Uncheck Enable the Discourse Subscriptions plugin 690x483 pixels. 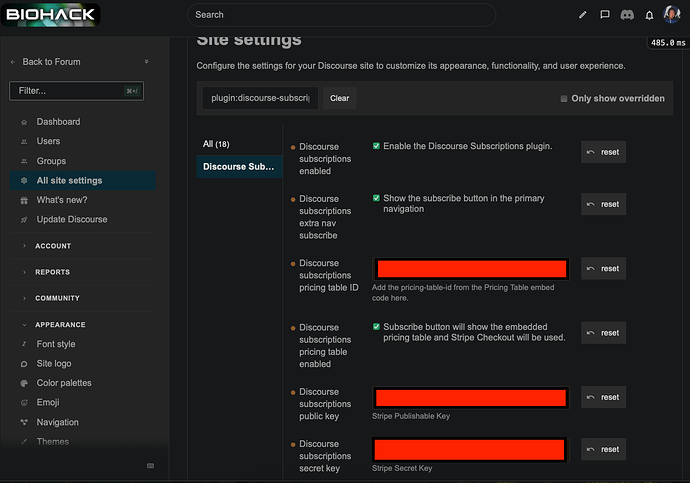(376, 146)
